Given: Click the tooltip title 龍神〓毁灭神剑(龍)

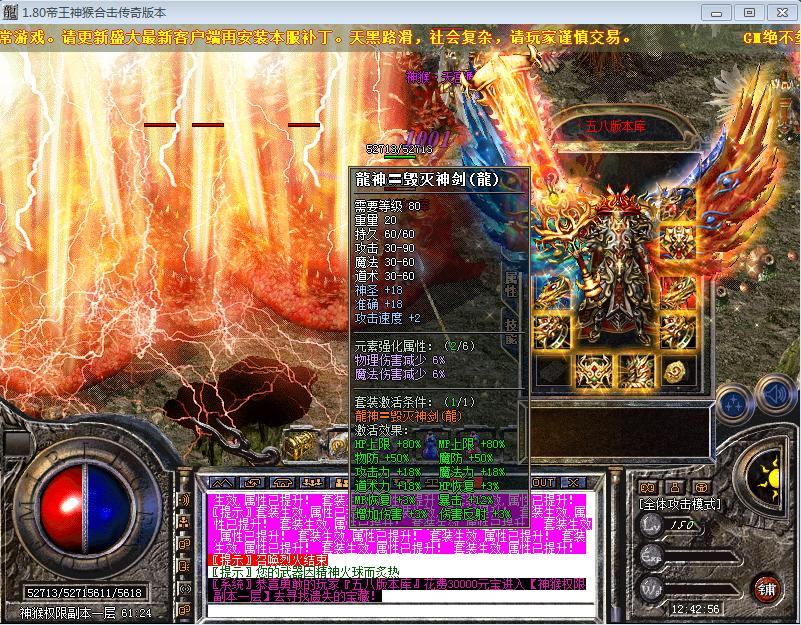Looking at the screenshot, I should coord(427,179).
